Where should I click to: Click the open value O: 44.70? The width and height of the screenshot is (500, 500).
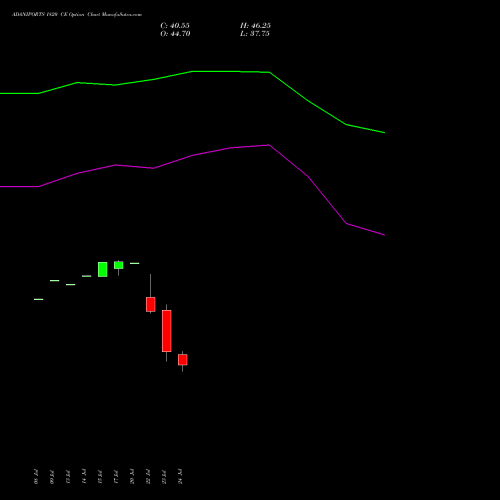[x=175, y=34]
